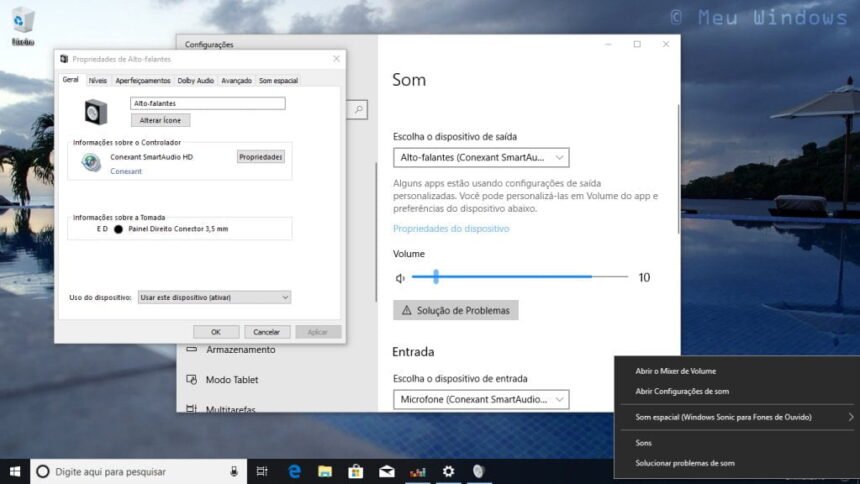Click the Start menu Windows logo
The height and width of the screenshot is (484, 860).
[15, 471]
